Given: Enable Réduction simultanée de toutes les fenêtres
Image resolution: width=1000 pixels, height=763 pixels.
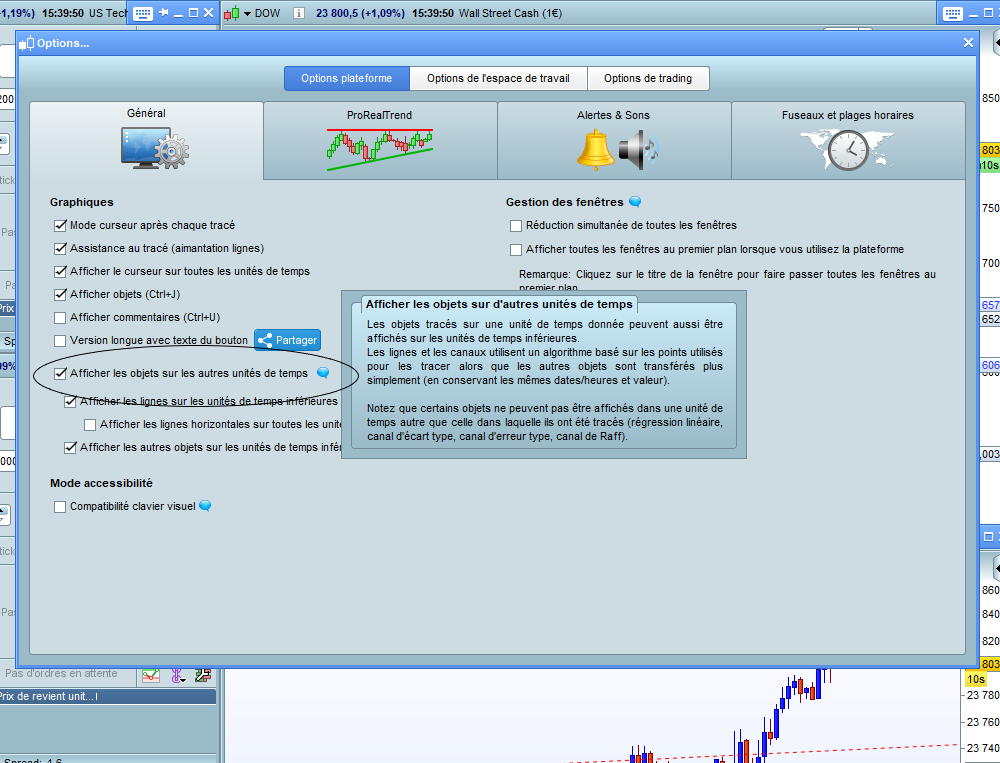Looking at the screenshot, I should [x=516, y=226].
